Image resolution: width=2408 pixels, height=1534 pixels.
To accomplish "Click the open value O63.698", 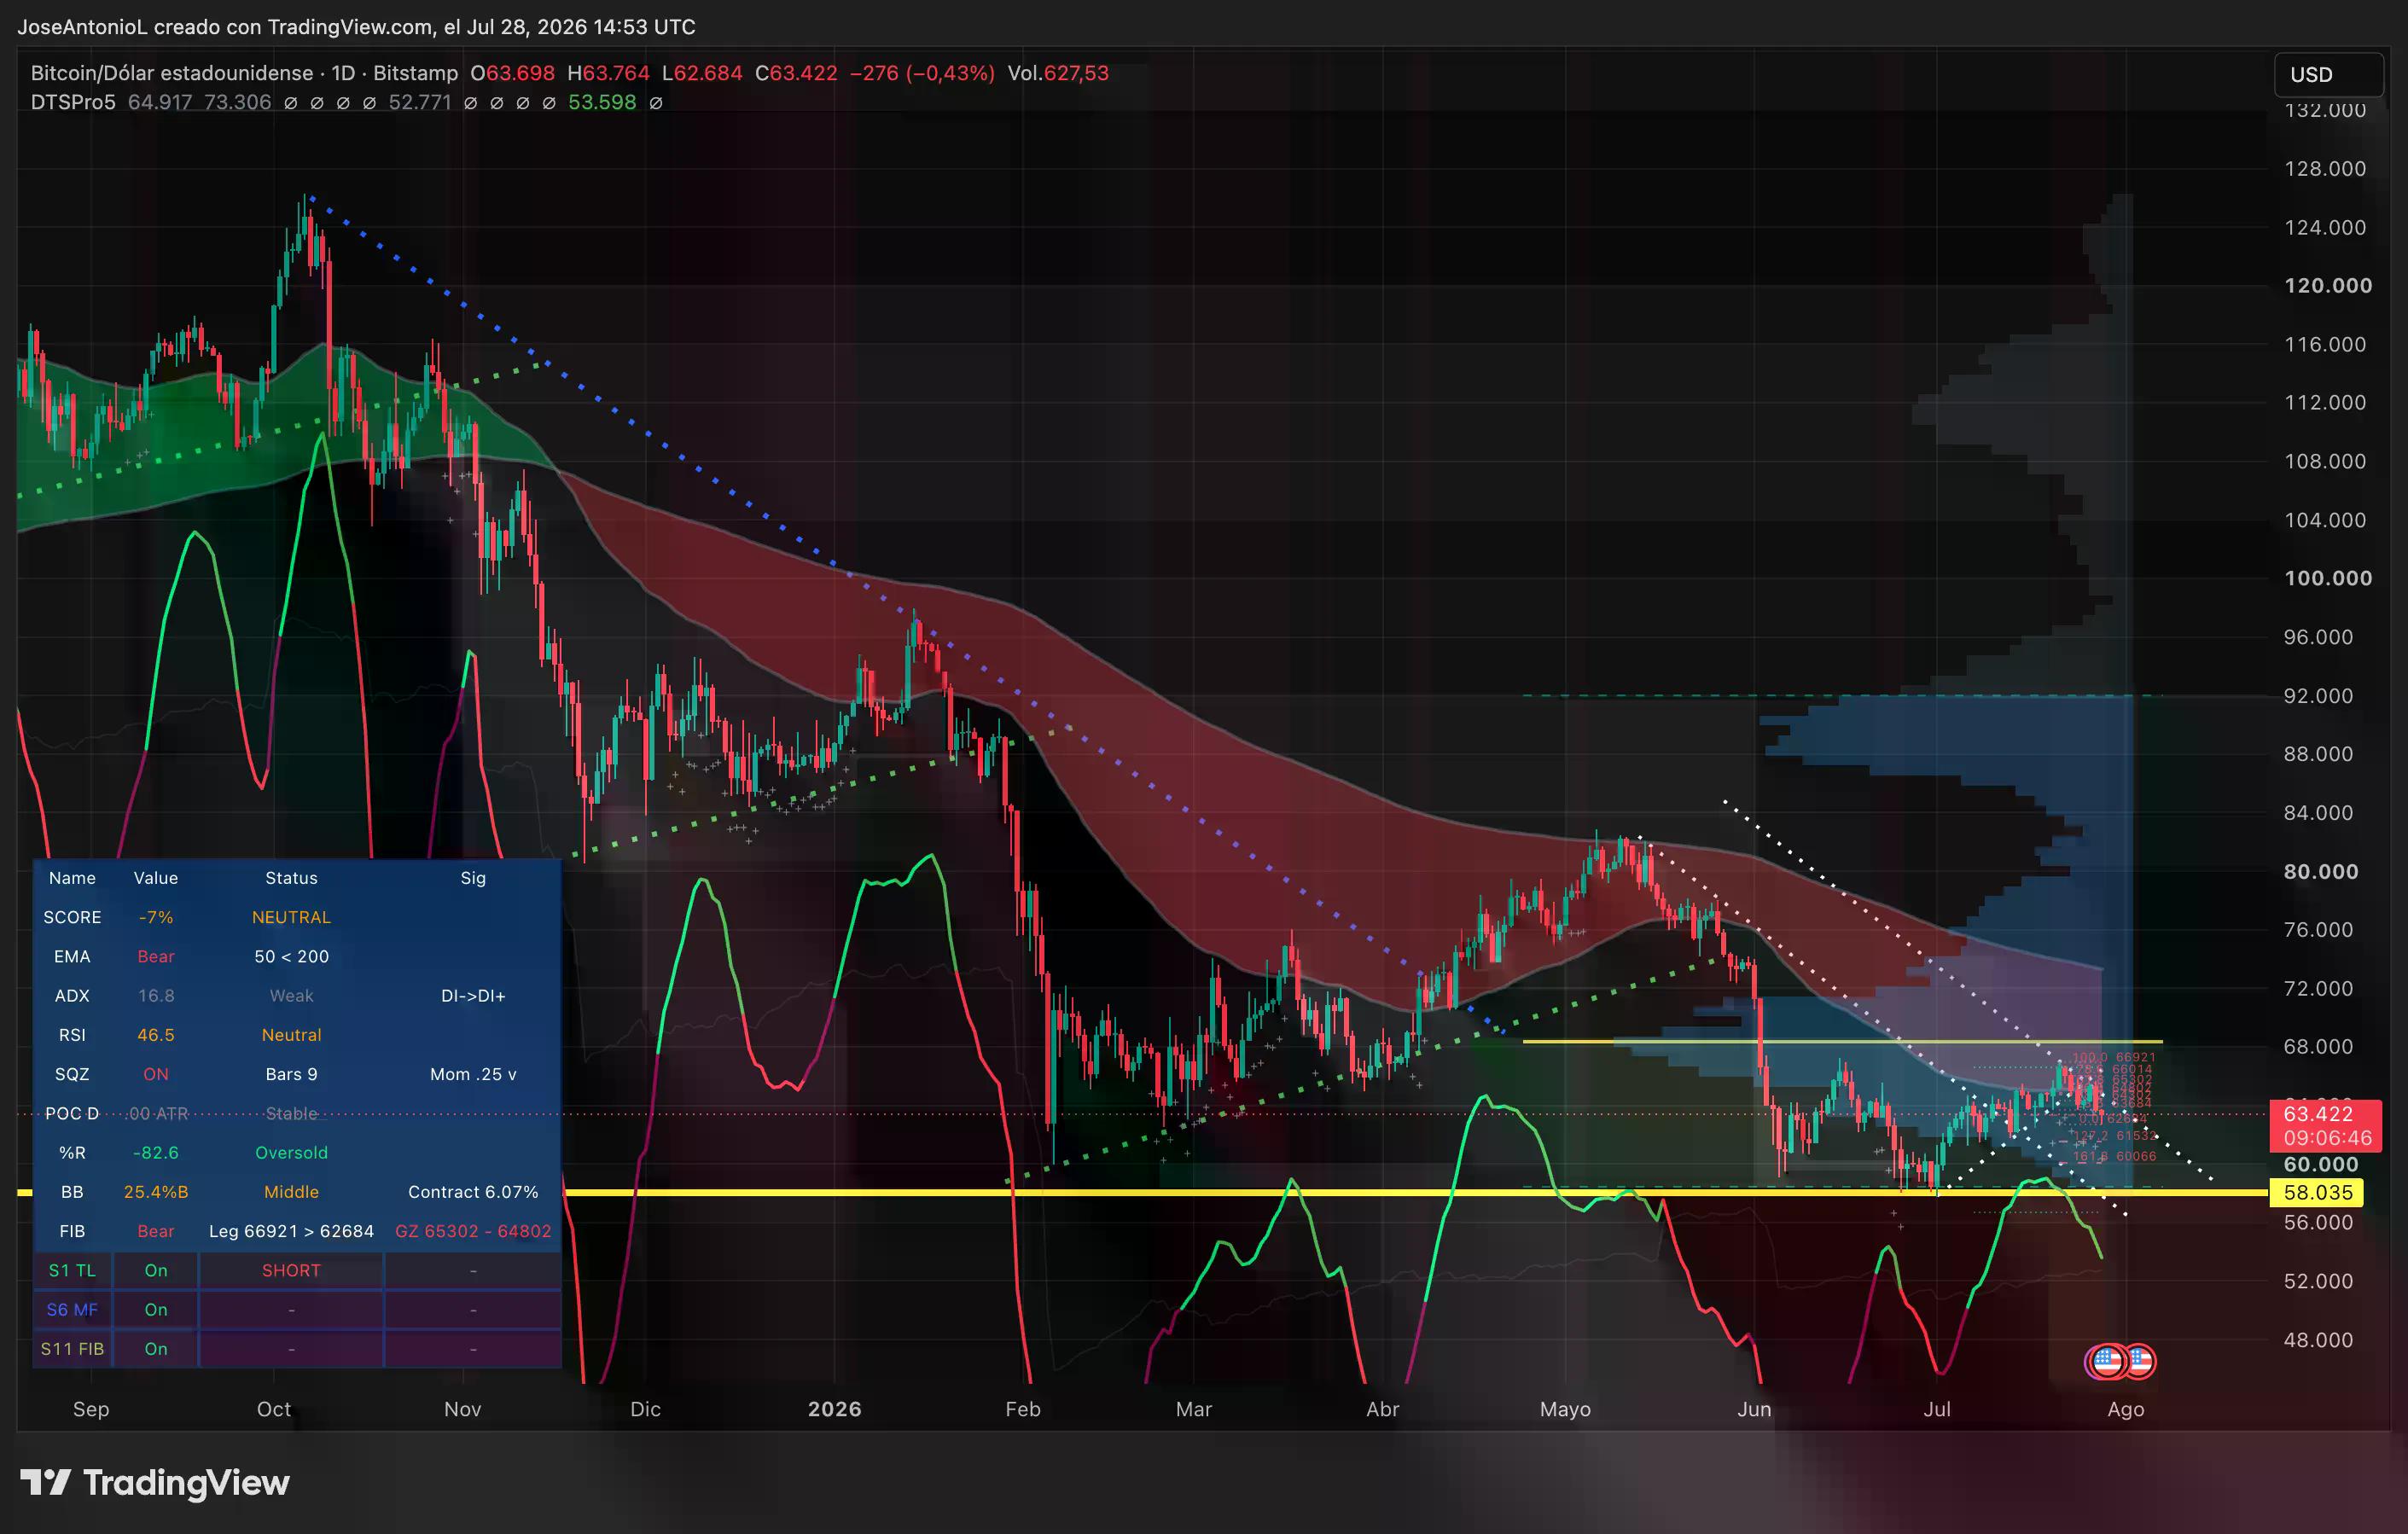I will [512, 73].
